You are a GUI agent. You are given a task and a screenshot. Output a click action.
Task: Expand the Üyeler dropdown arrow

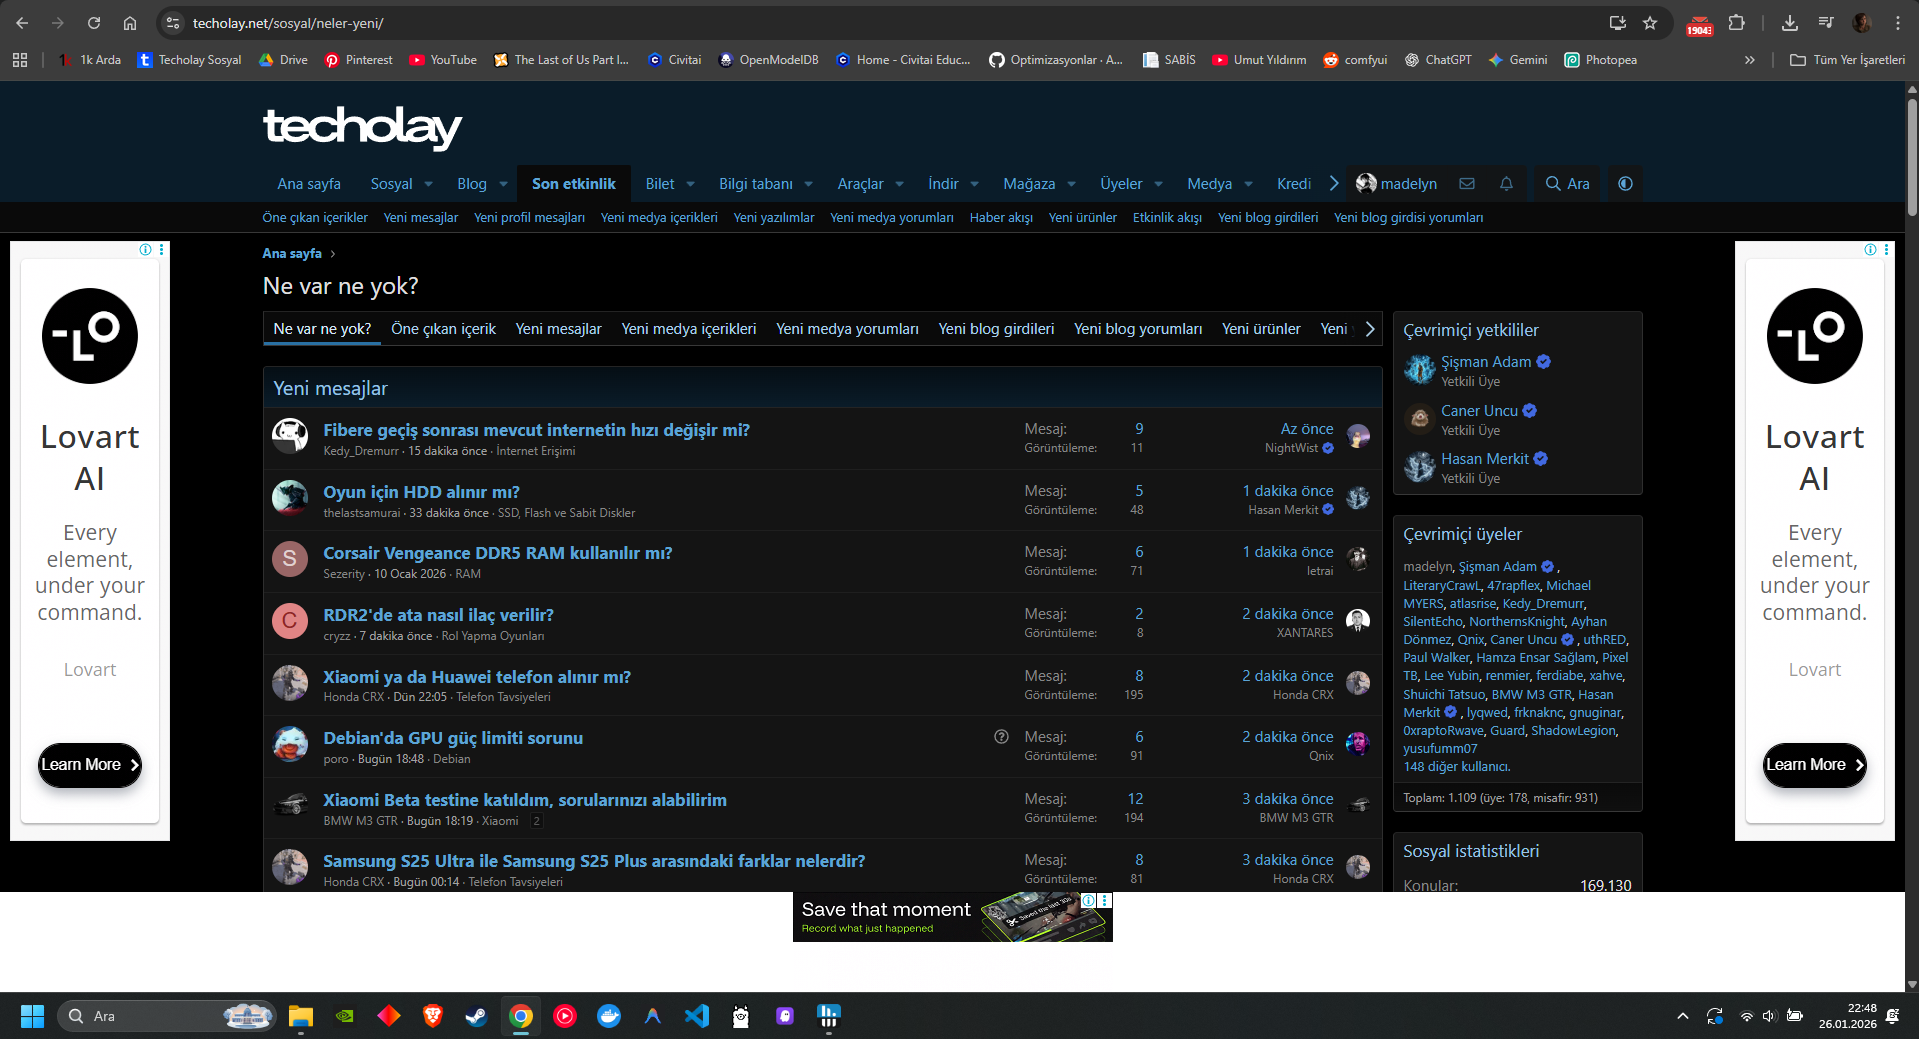tap(1158, 184)
